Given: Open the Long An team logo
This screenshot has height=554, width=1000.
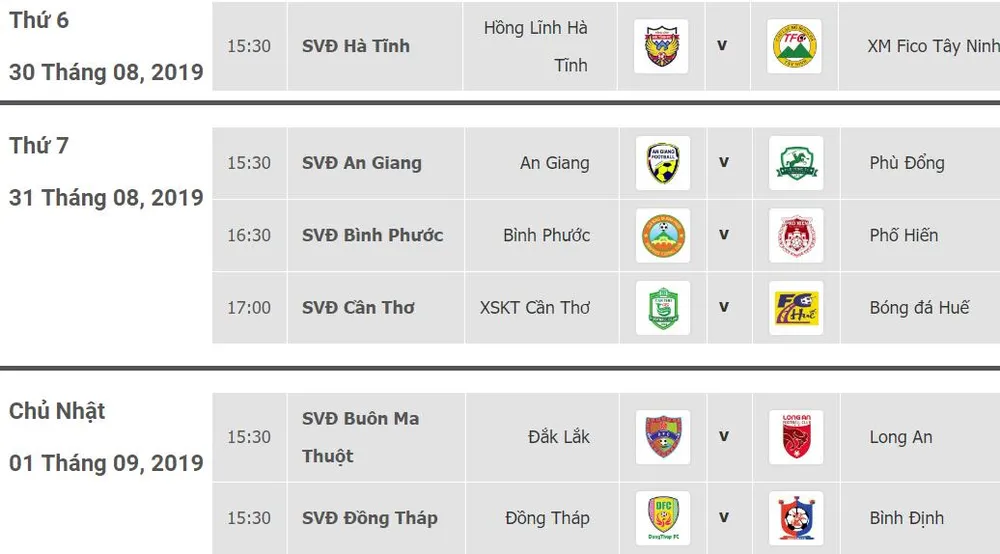Looking at the screenshot, I should 796,437.
